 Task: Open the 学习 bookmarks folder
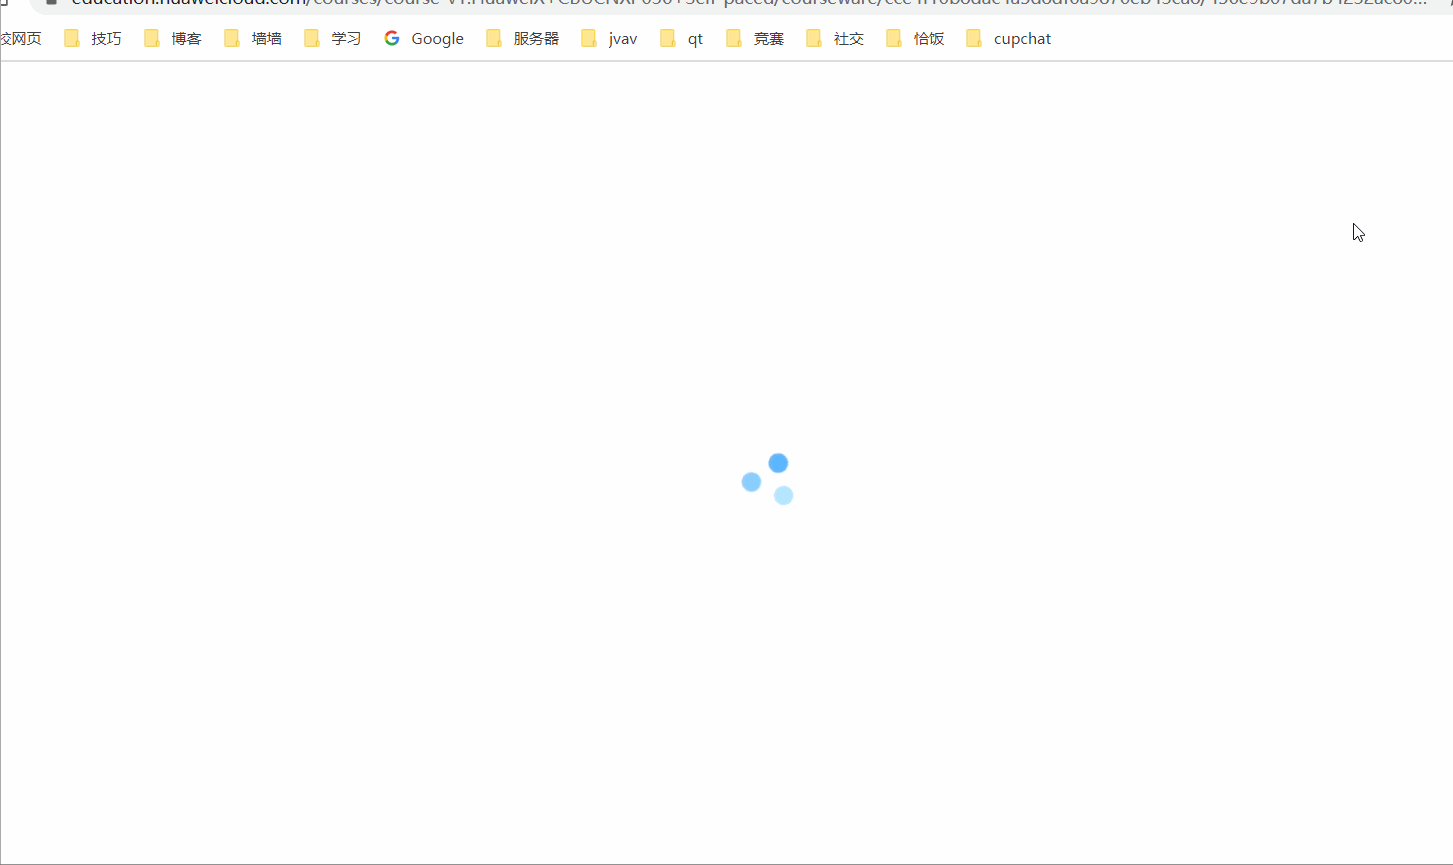(345, 38)
